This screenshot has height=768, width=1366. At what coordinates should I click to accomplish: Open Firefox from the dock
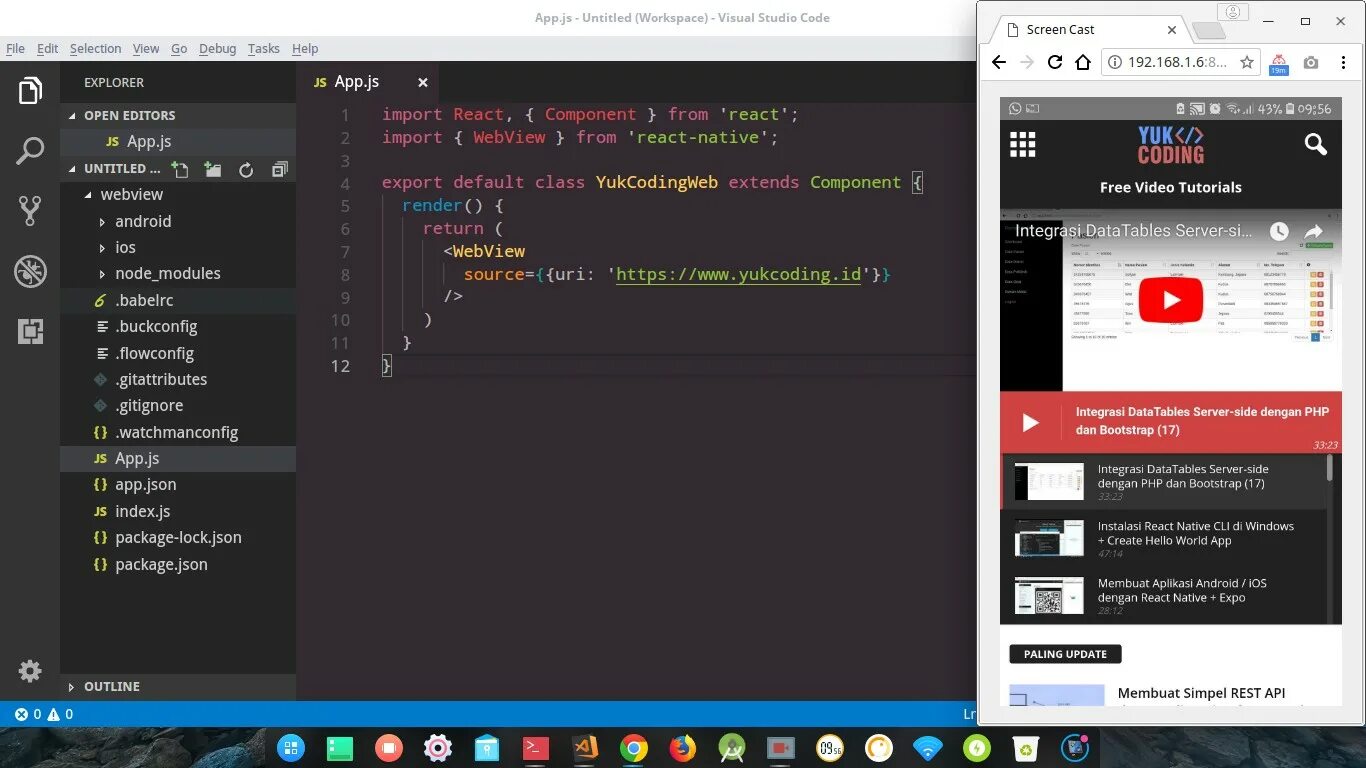(x=683, y=747)
